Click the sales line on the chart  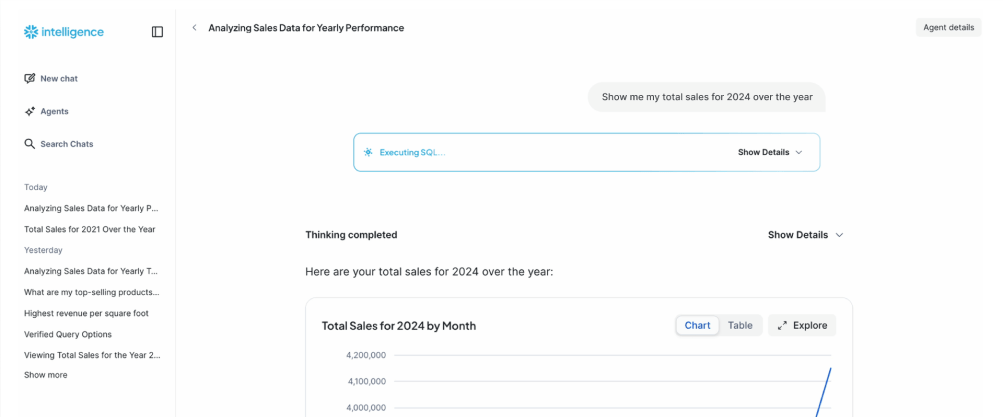[x=824, y=390]
